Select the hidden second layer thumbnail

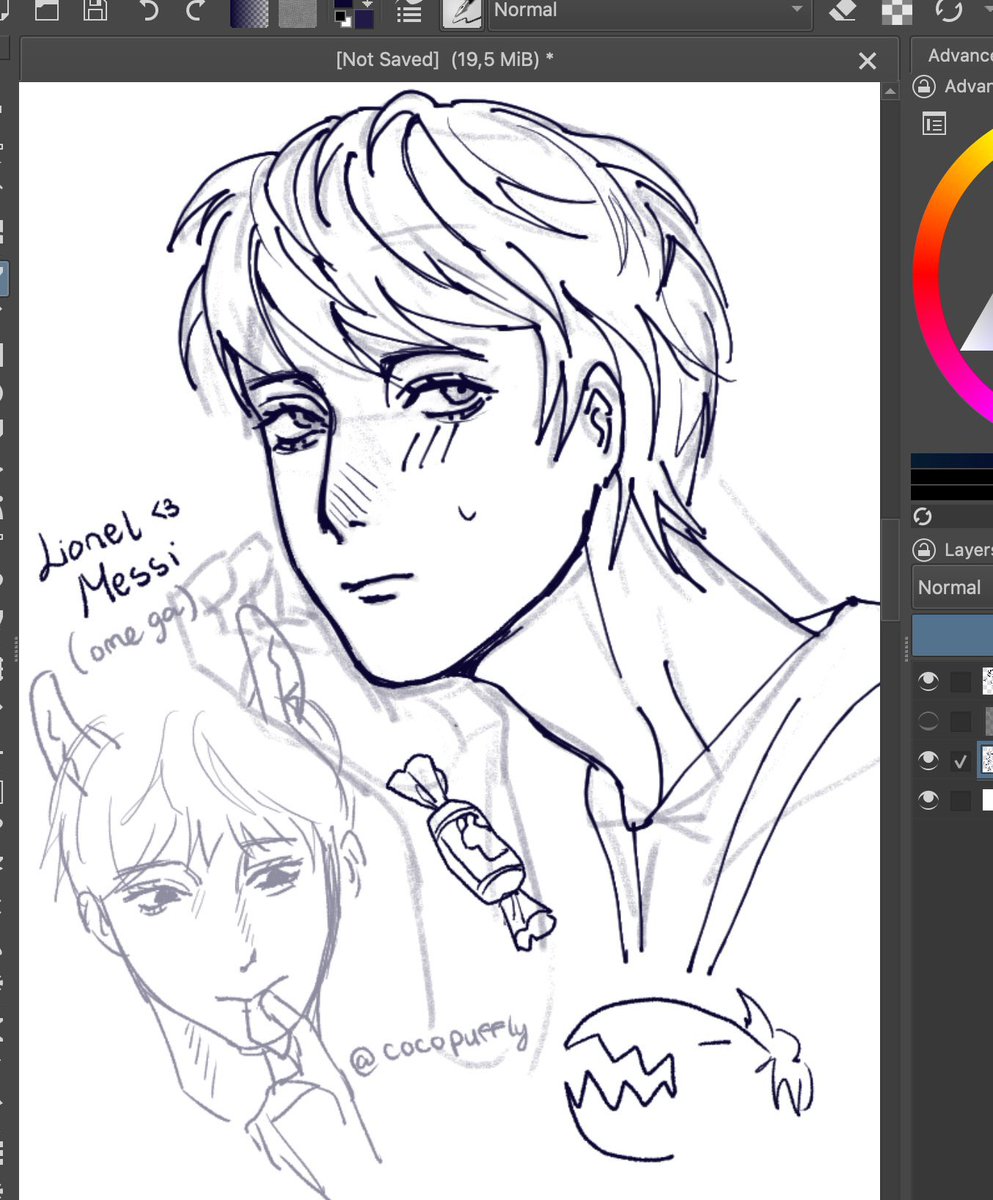tap(988, 721)
